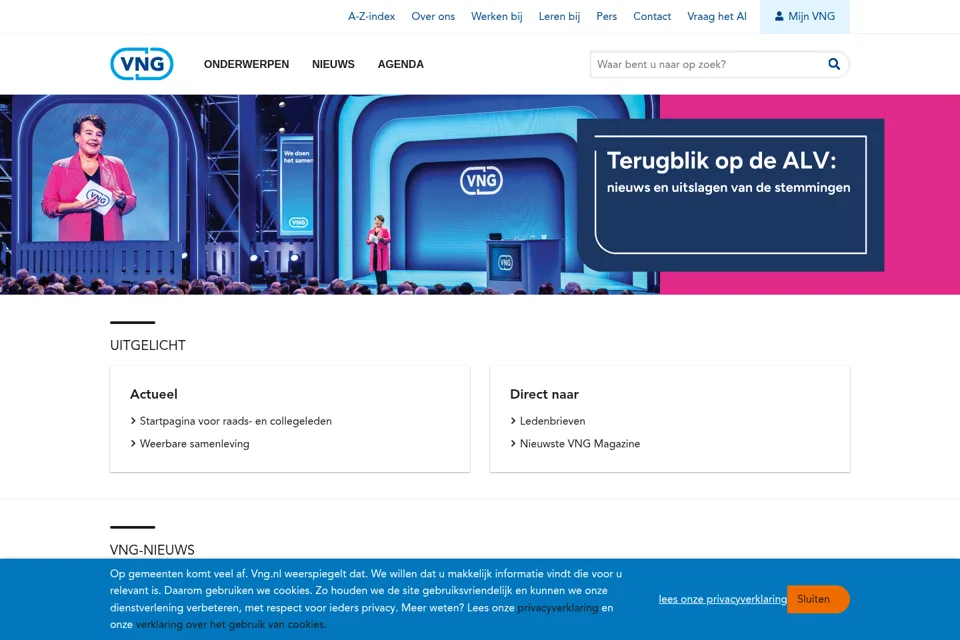
Task: Click the Actueel heading
Action: point(154,394)
